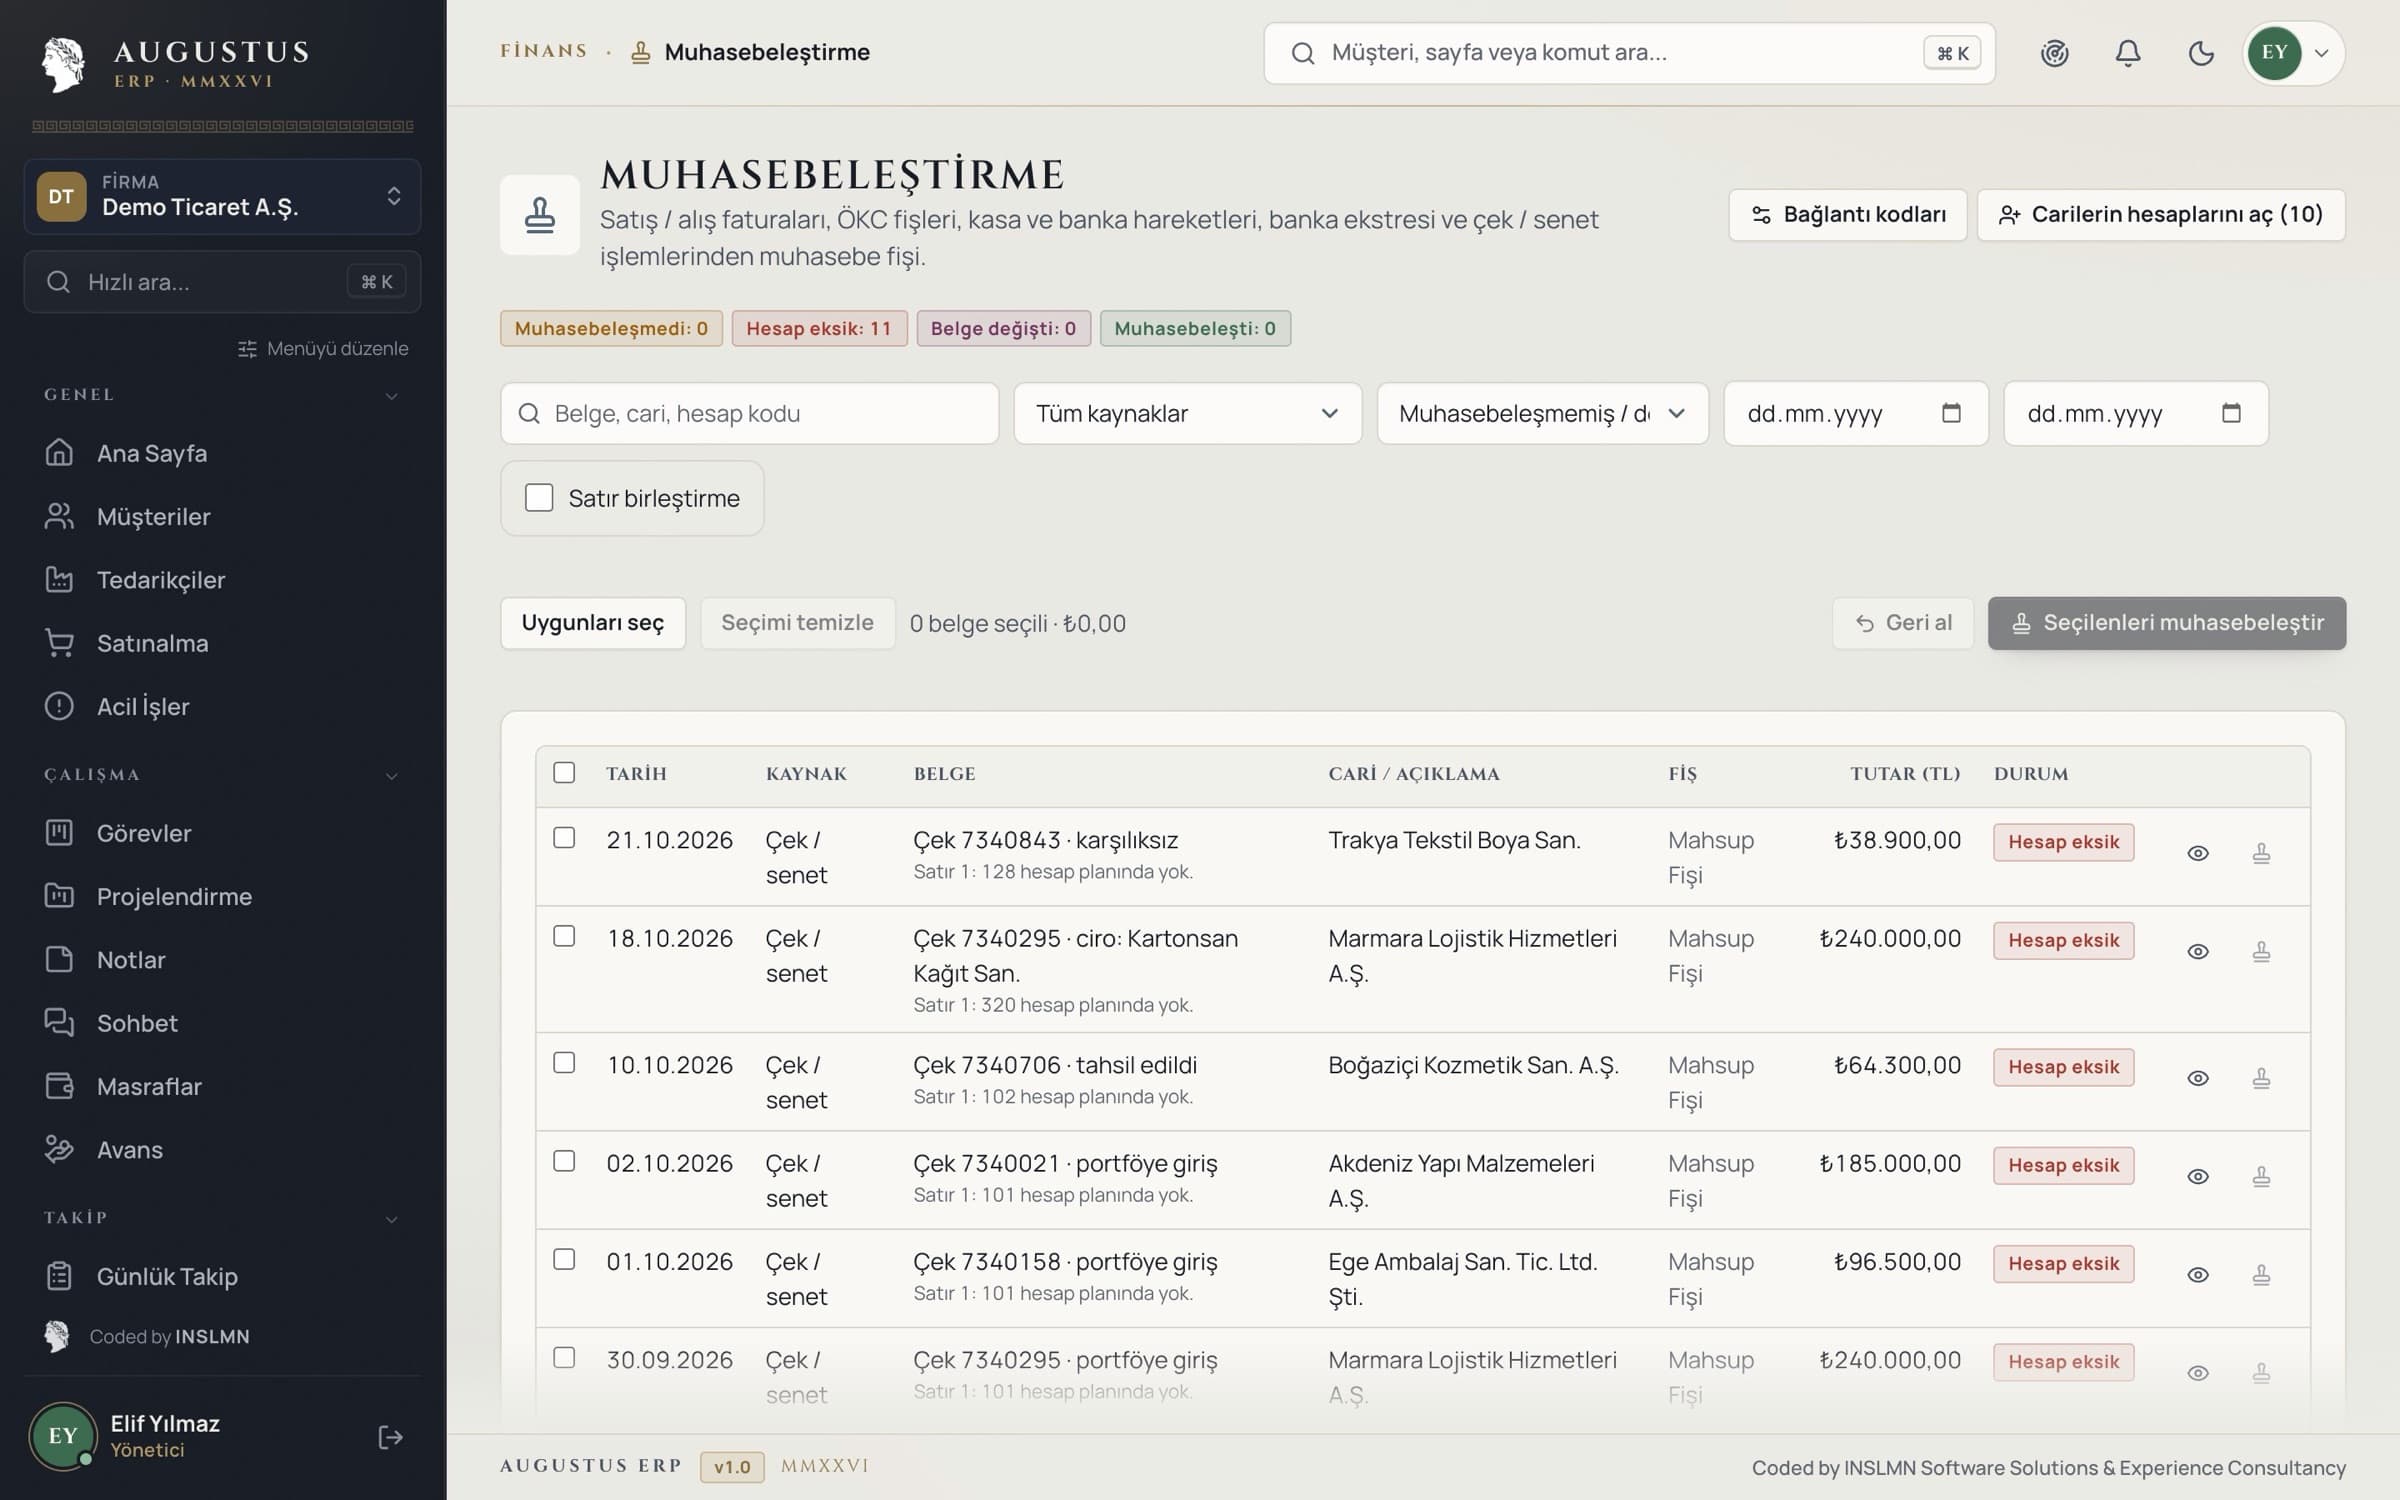Preview Çek 7340843 with the eye icon
Viewport: 2400px width, 1500px height.
[x=2198, y=853]
